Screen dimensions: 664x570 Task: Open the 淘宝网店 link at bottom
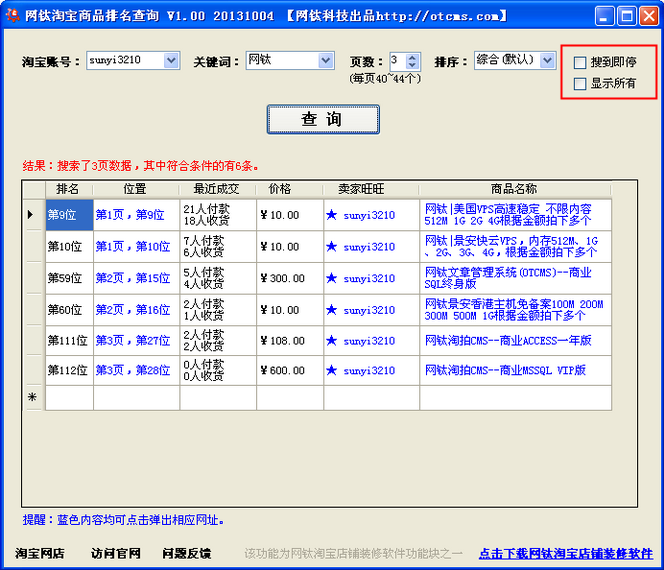pyautogui.click(x=40, y=553)
